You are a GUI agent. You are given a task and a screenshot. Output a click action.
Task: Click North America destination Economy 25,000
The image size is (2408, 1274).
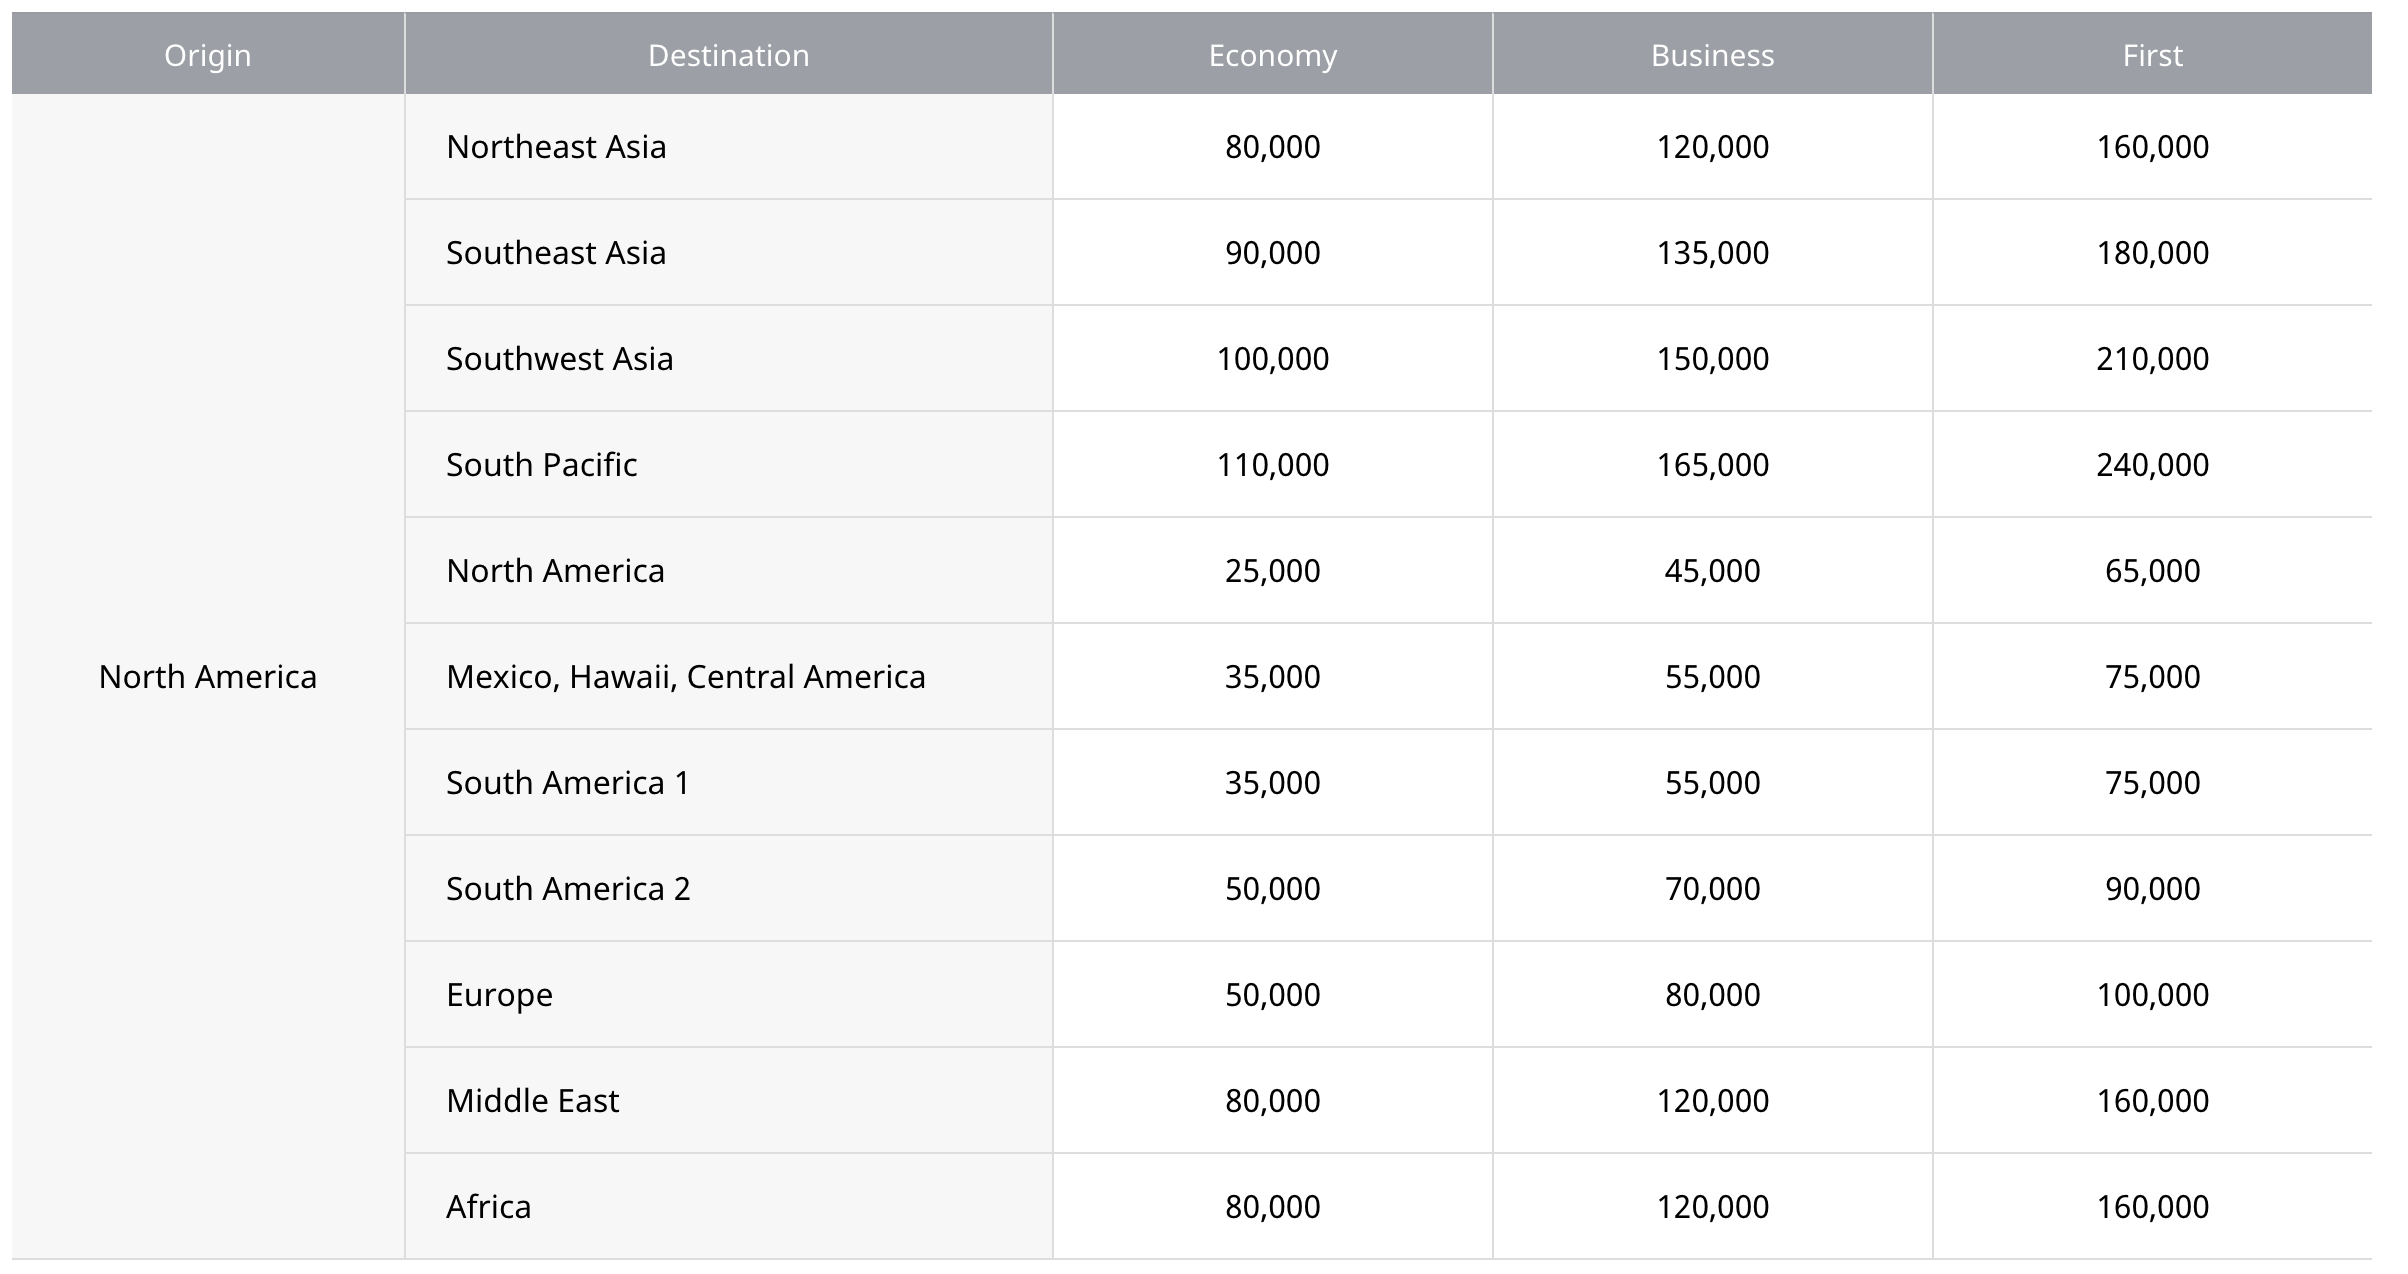1272,571
